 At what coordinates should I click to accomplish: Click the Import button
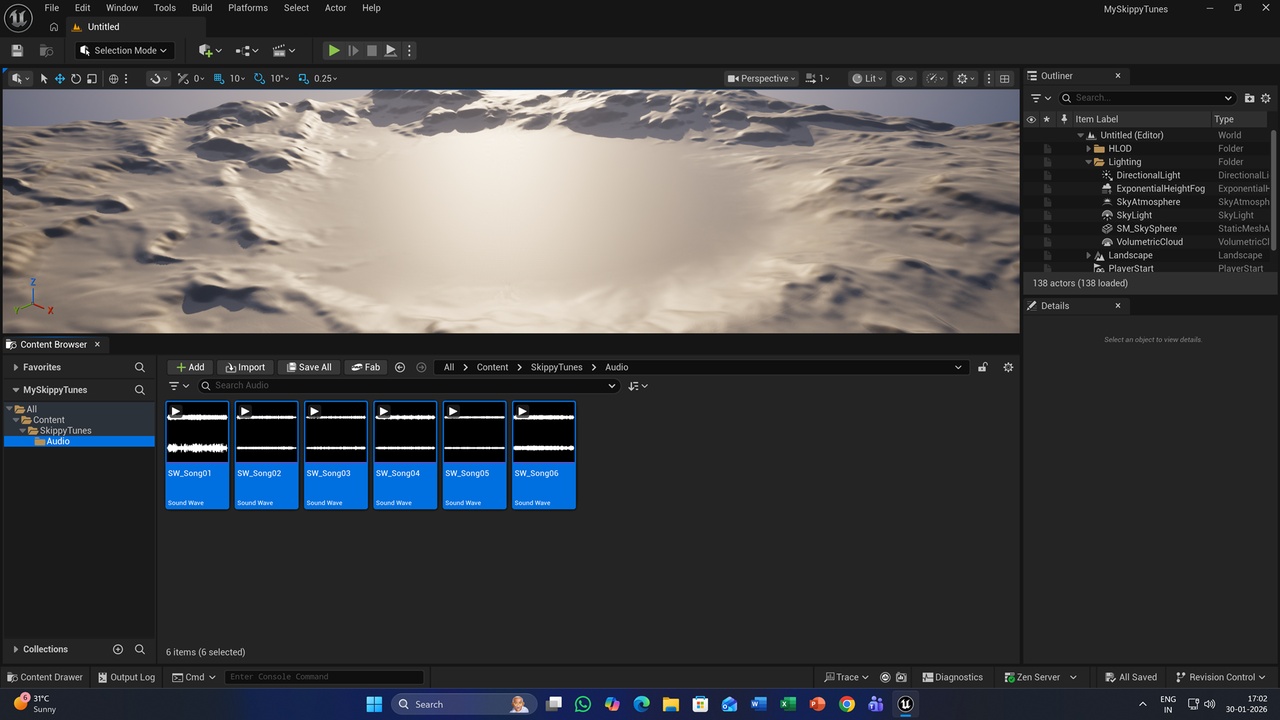[x=244, y=367]
